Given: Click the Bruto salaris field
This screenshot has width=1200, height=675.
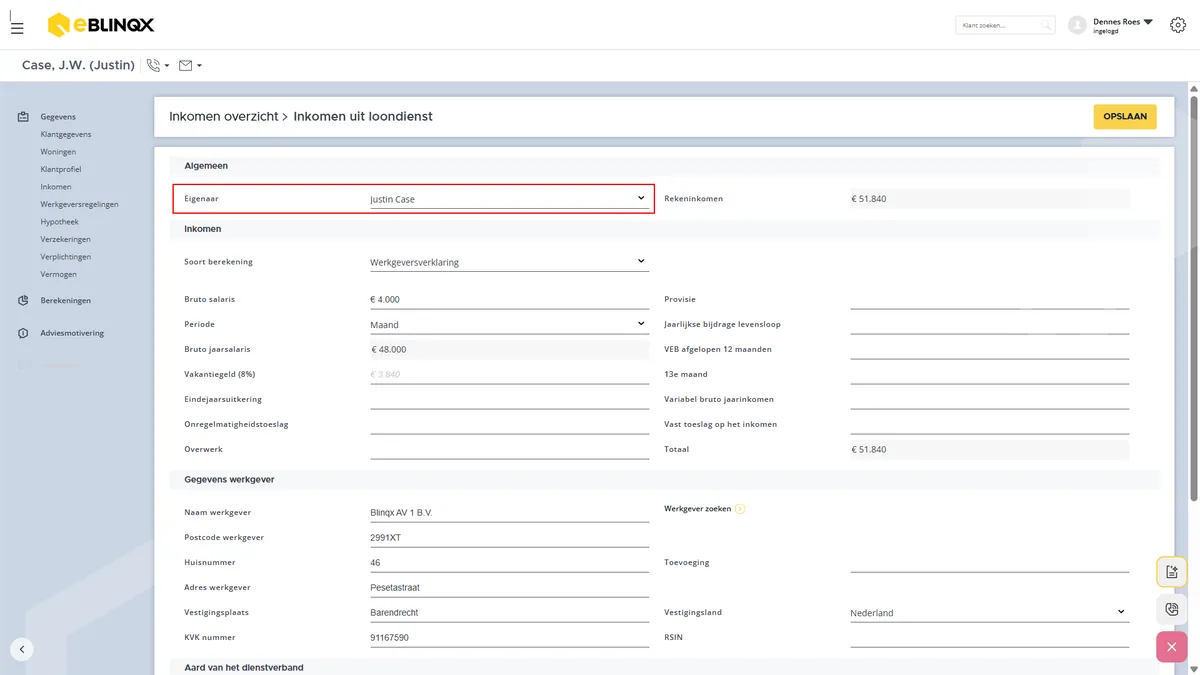Looking at the screenshot, I should (x=509, y=299).
